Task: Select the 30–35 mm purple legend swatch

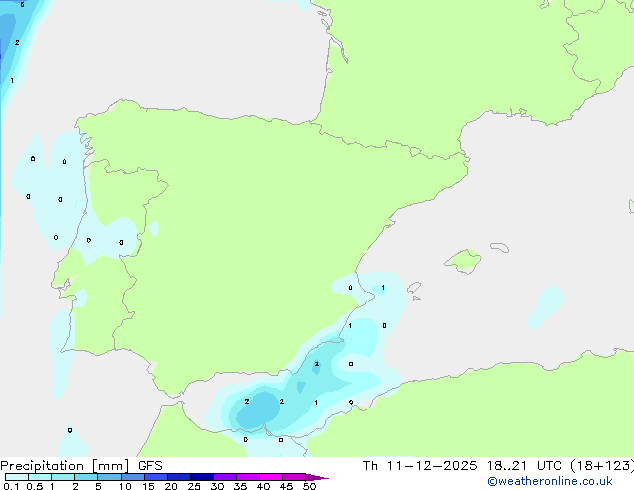Action: [225, 477]
